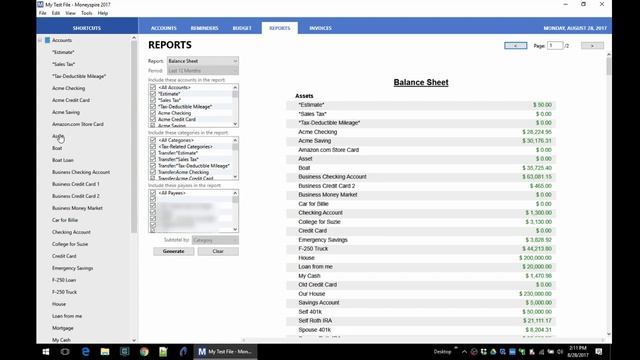Click the Moneyspire app icon in title bar
The image size is (640, 360).
click(x=40, y=4)
